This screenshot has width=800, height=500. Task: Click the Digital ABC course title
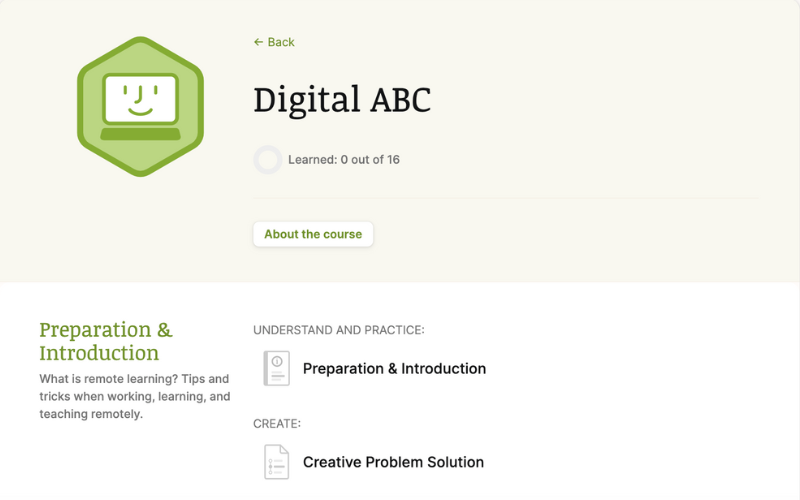pyautogui.click(x=342, y=100)
